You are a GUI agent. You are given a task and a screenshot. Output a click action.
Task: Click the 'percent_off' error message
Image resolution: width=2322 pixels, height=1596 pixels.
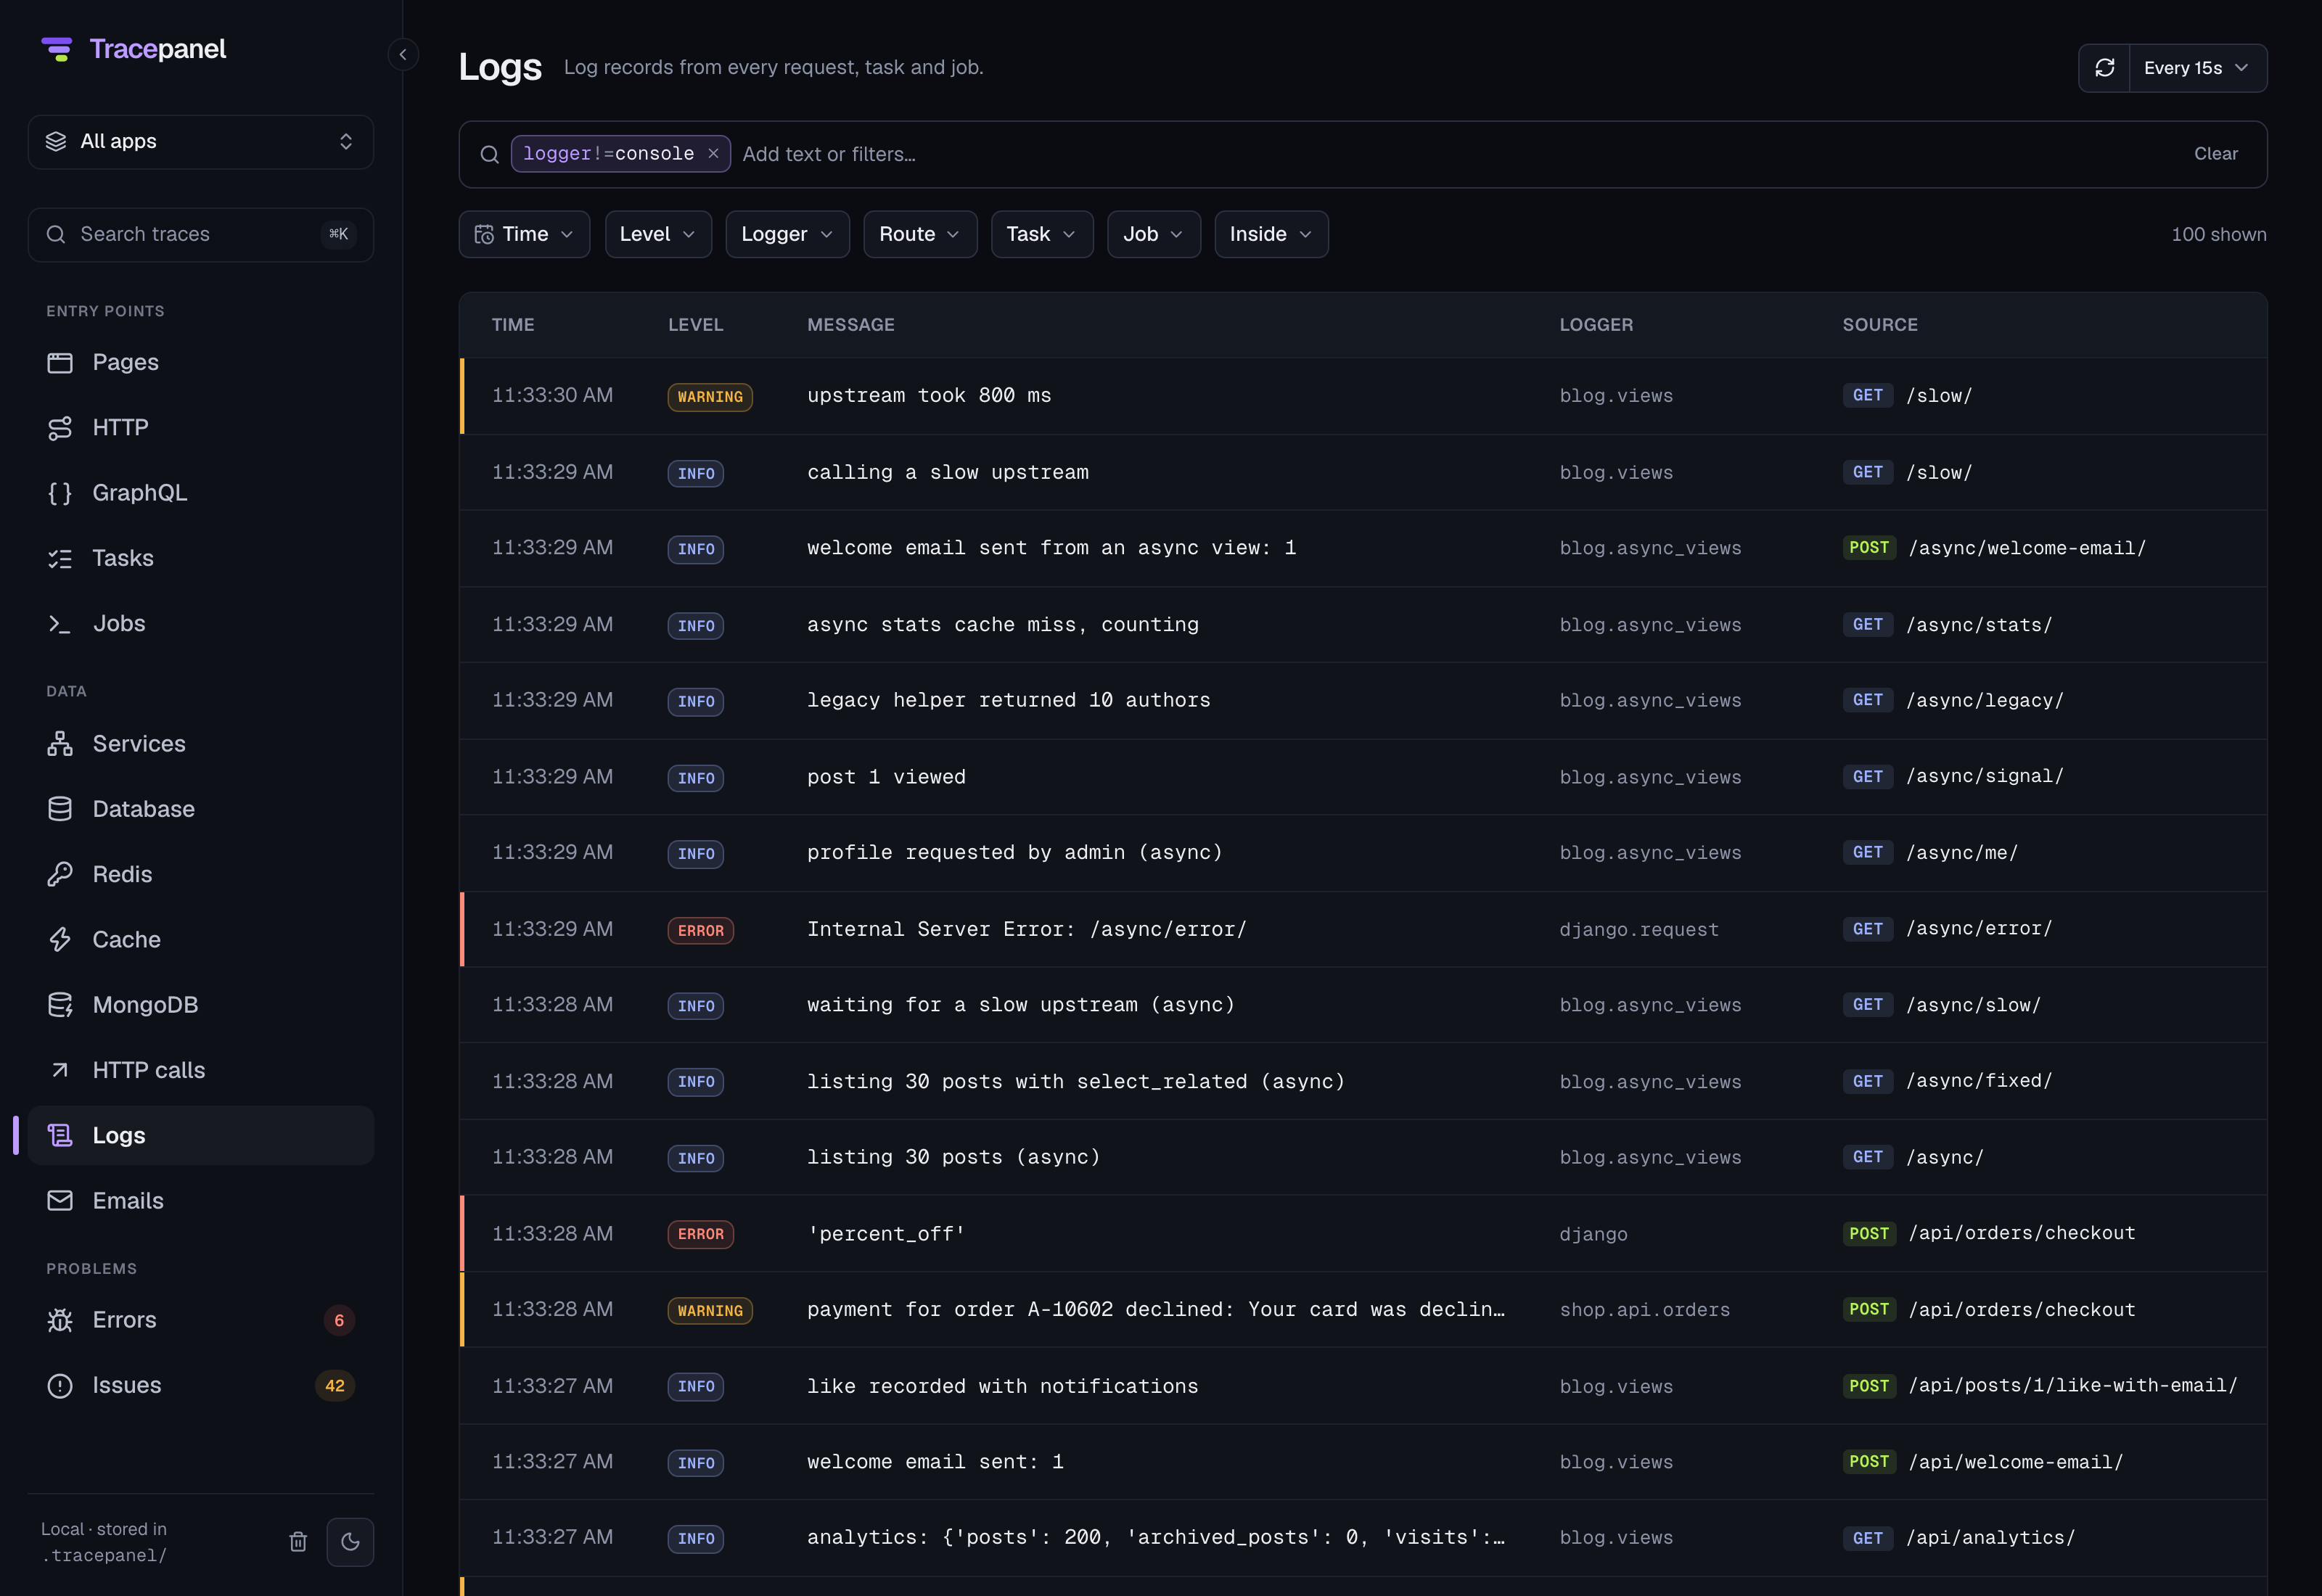[x=886, y=1234]
